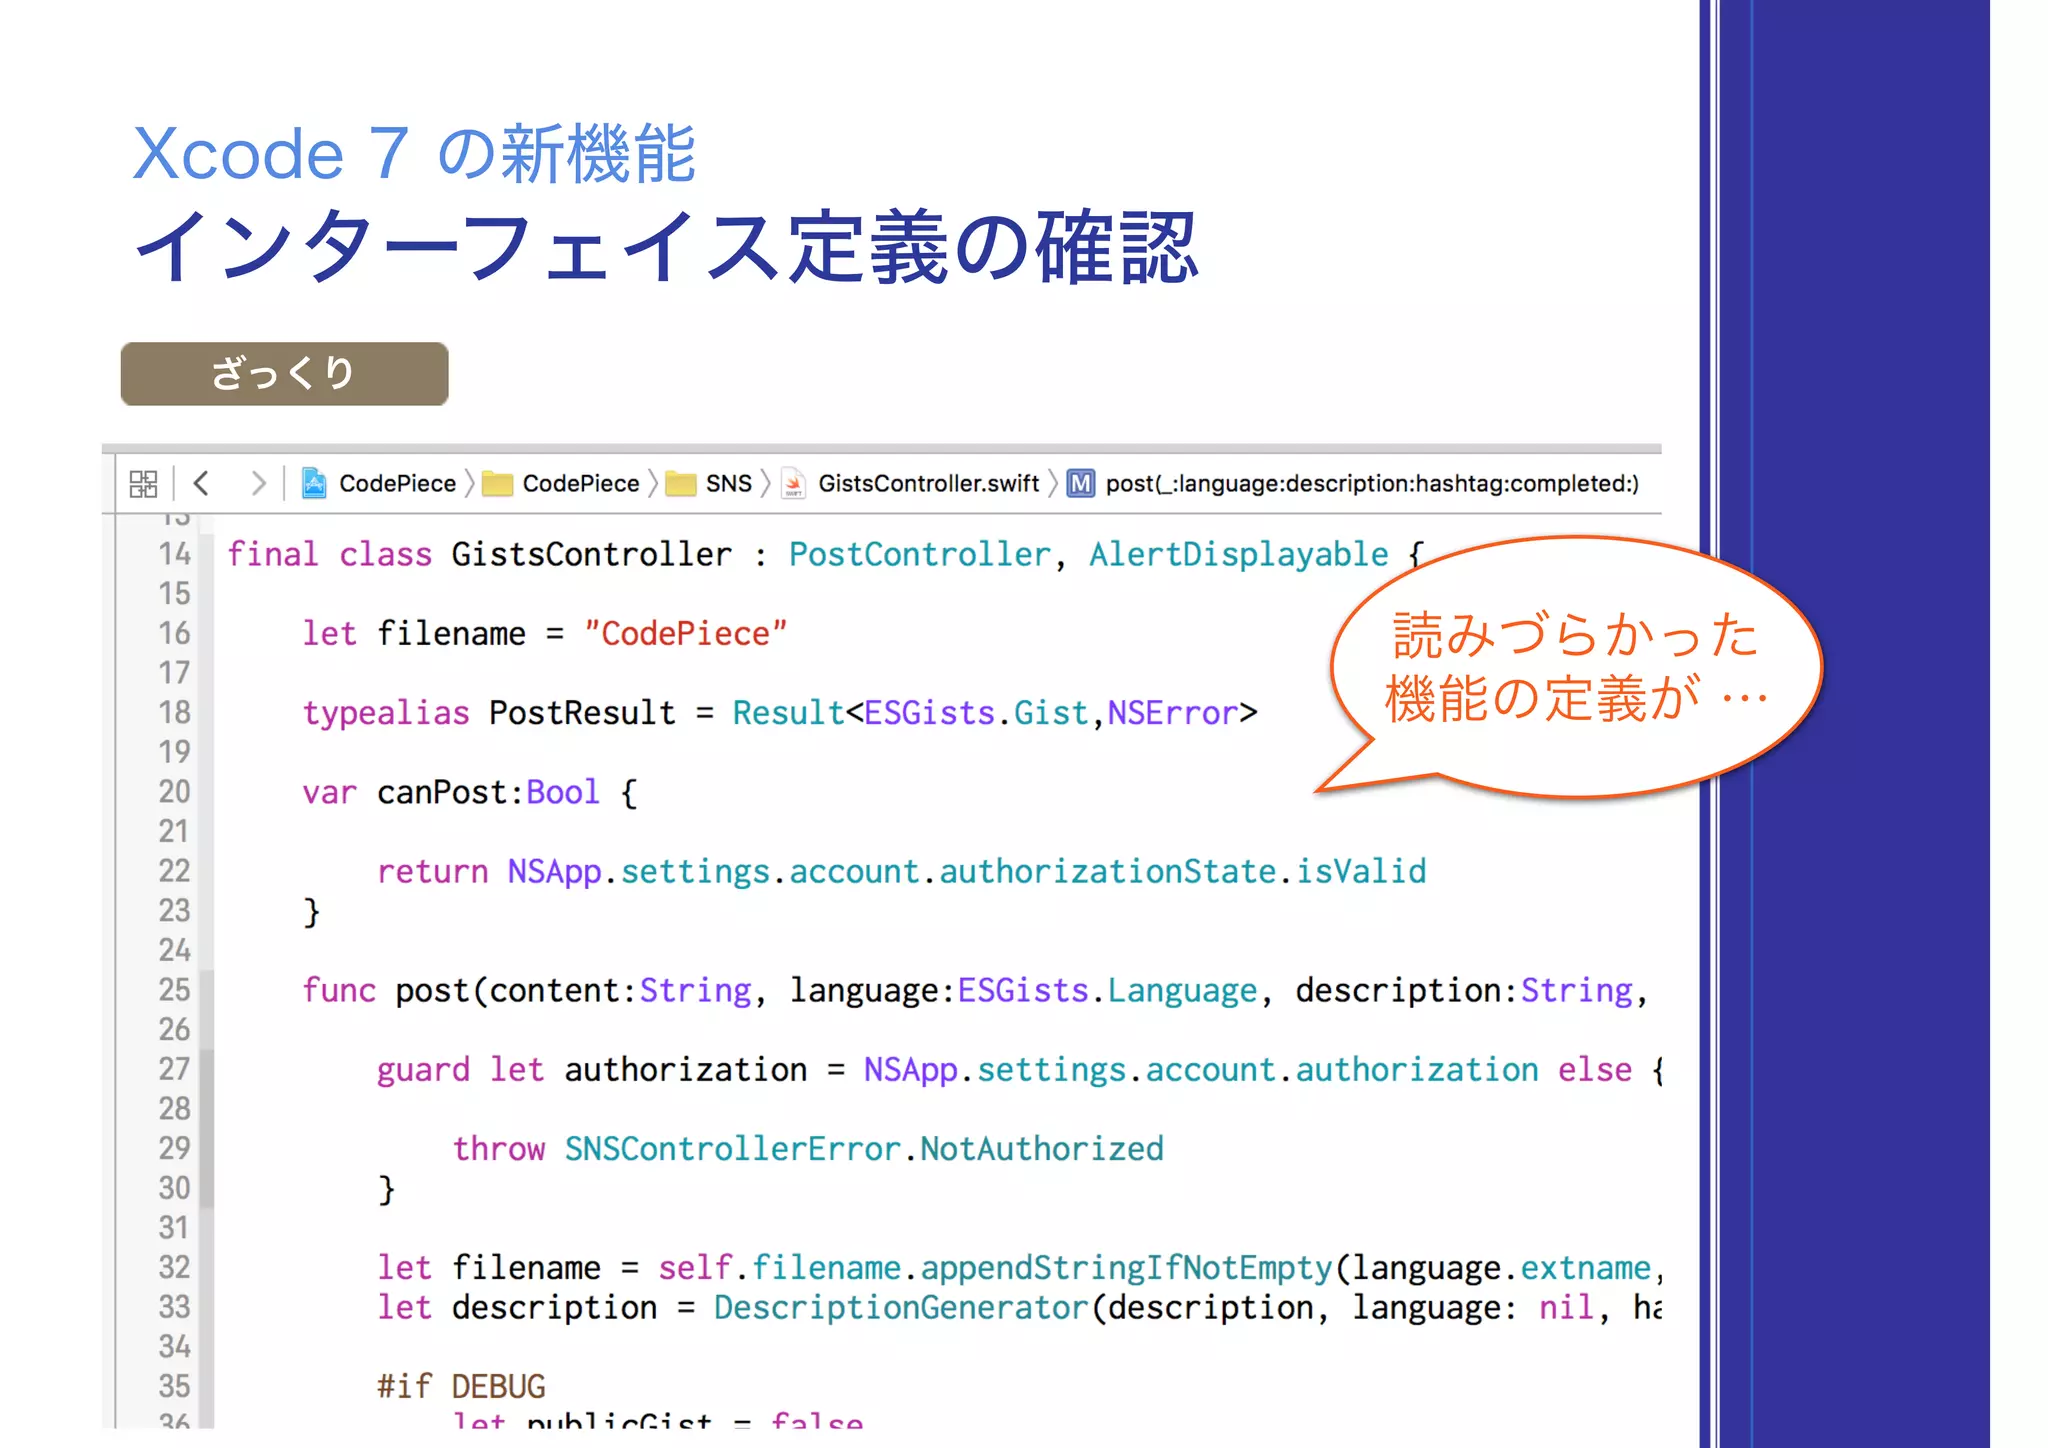Click the throw keyword on line 29

point(499,1149)
